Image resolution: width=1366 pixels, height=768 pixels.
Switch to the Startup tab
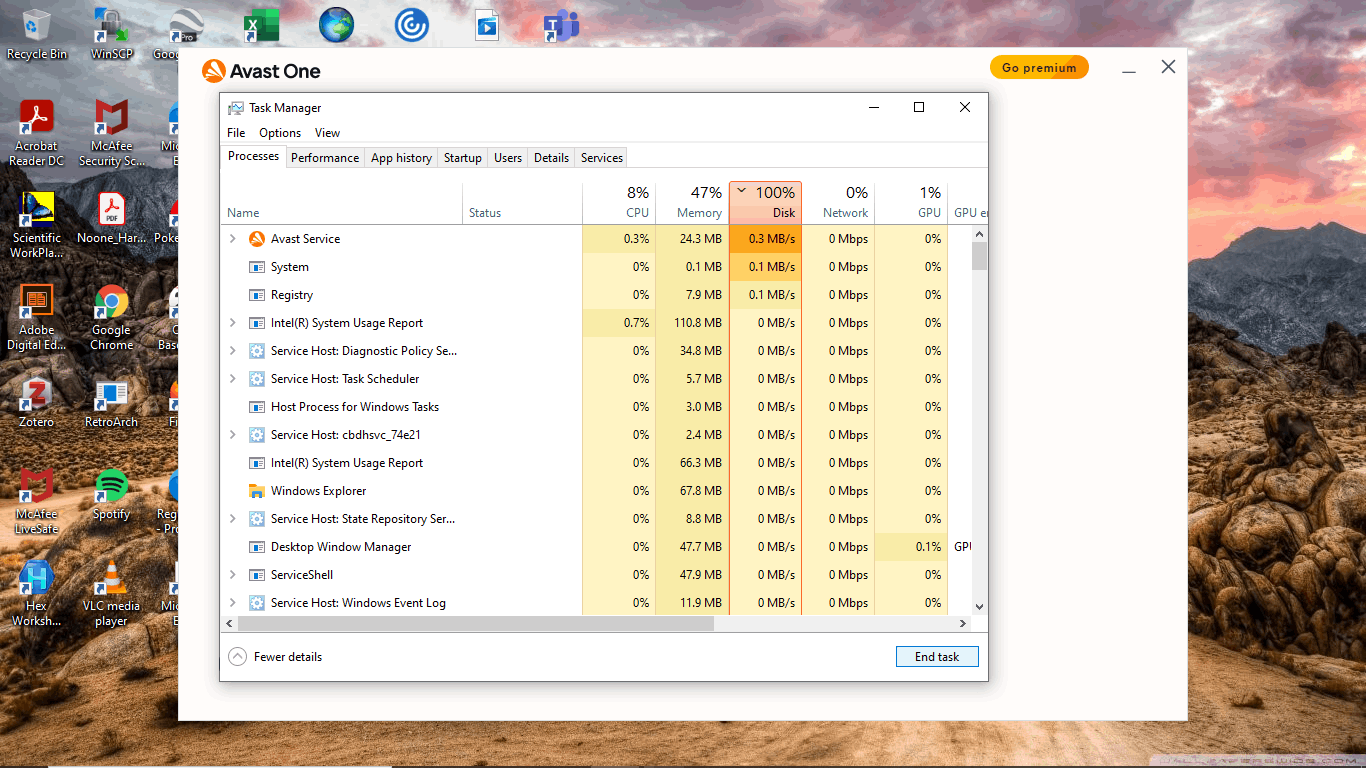pyautogui.click(x=463, y=158)
